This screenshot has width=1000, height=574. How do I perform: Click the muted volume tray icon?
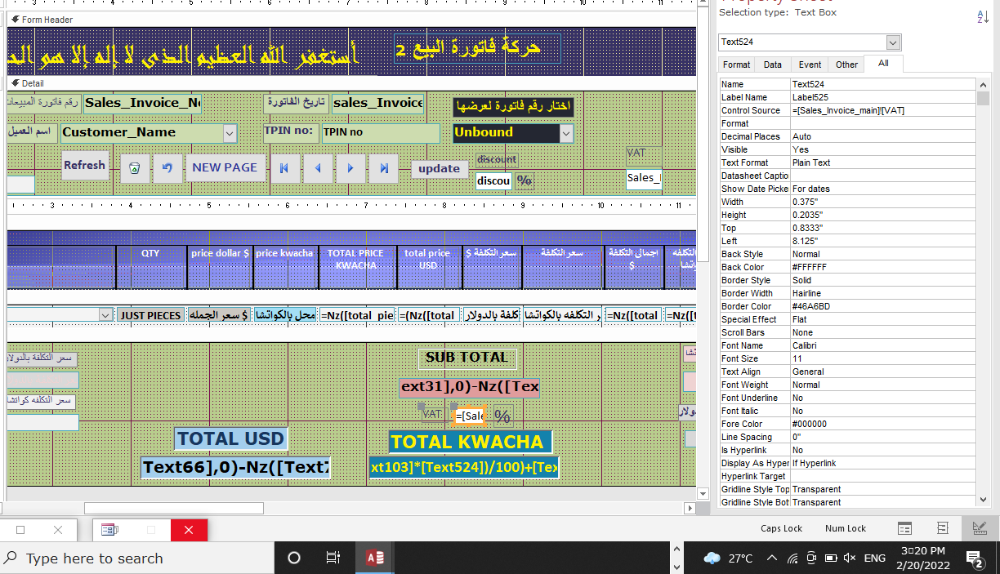coord(849,559)
